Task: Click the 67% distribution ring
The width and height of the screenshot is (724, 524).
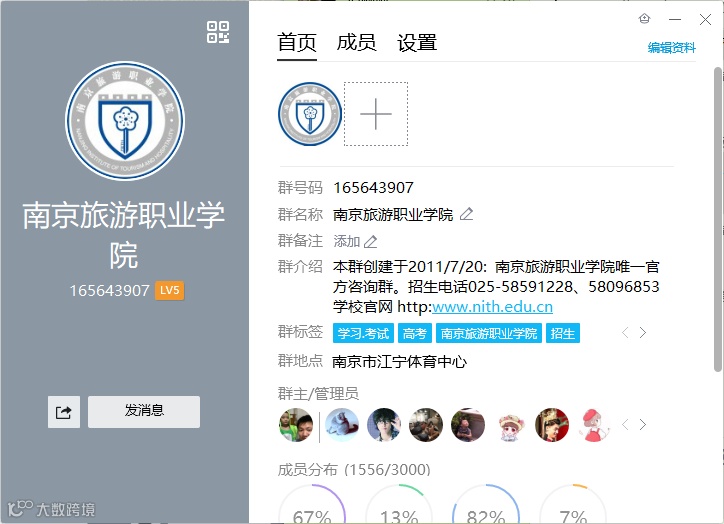Action: coord(312,504)
